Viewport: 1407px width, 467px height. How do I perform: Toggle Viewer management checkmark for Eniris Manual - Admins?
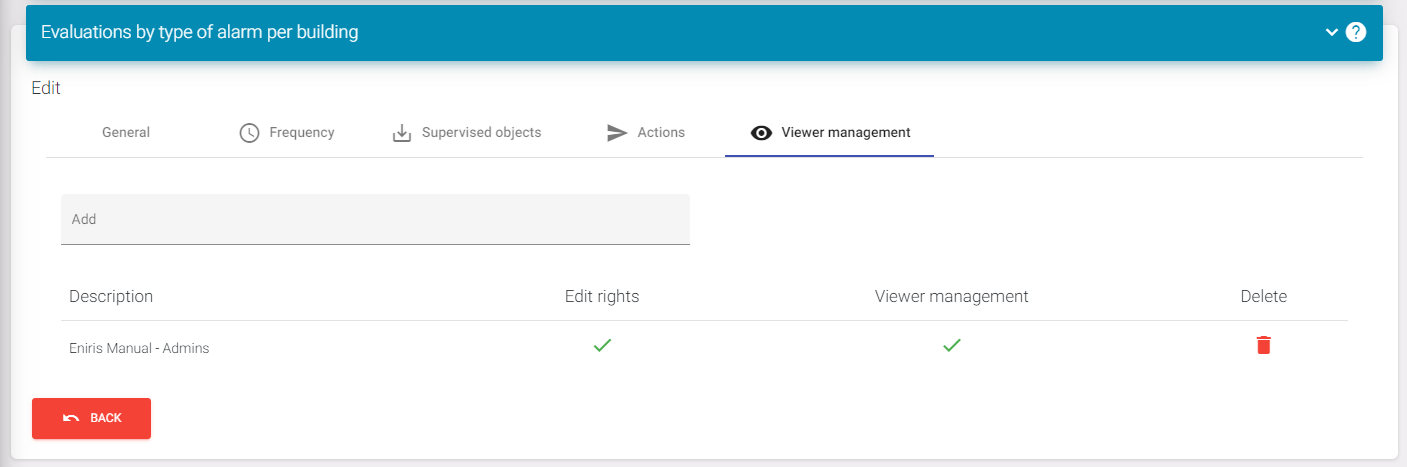[x=951, y=345]
